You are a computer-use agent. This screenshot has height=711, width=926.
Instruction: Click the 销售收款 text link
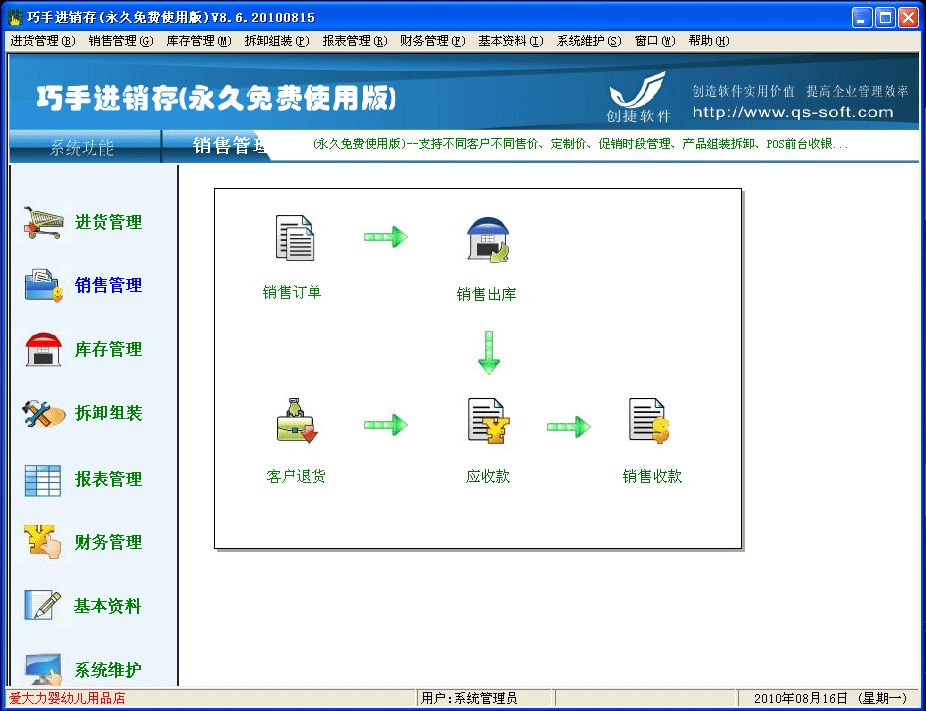tap(653, 476)
